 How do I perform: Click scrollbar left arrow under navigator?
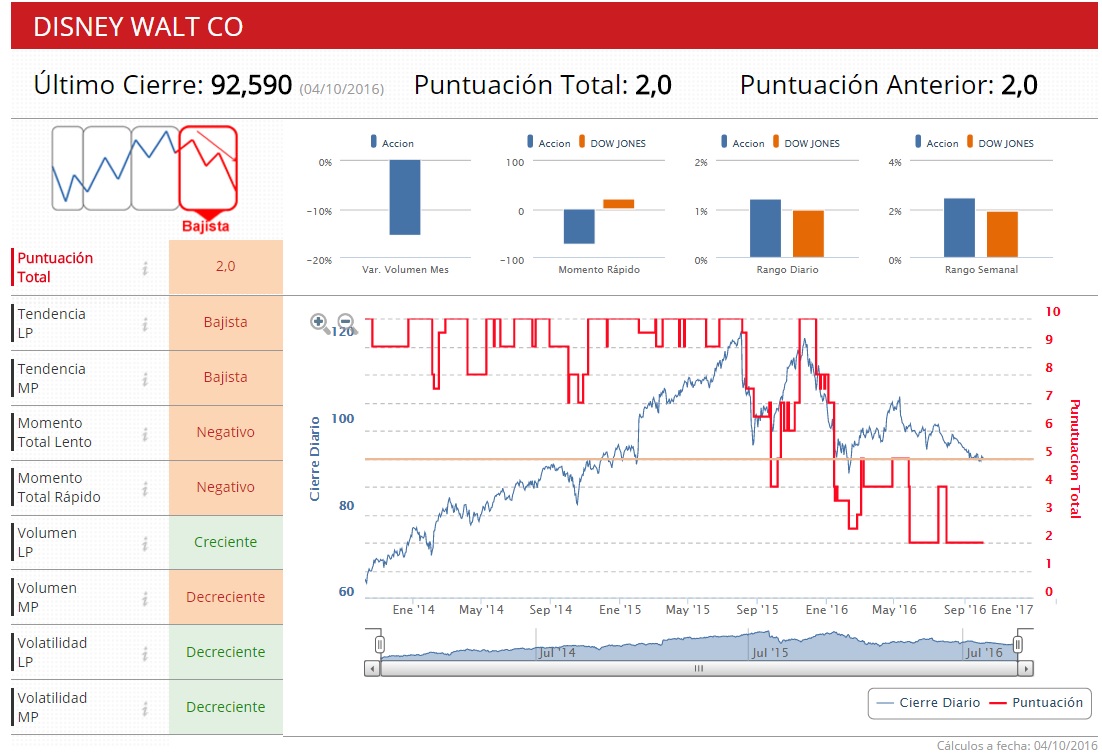[x=372, y=668]
